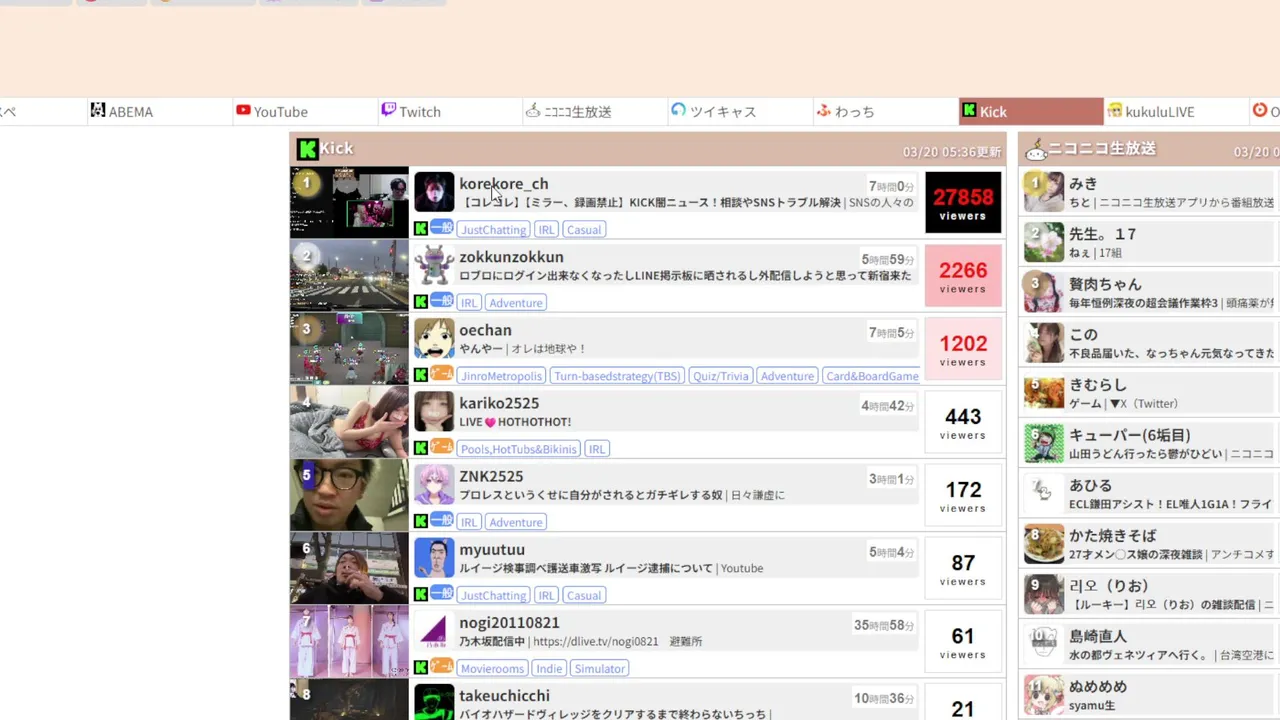Open キューバー(6垢目) niconico thumbnail

pos(1044,443)
